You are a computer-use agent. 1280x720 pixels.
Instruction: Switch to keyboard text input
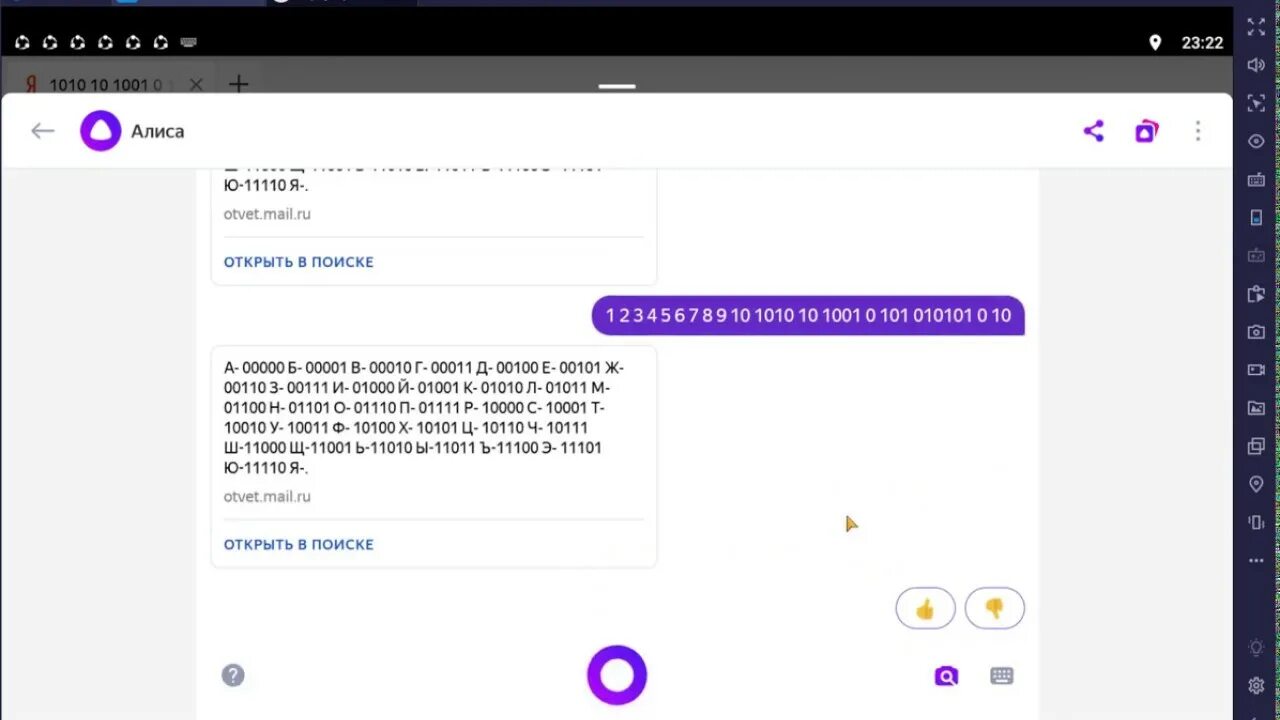(1002, 676)
